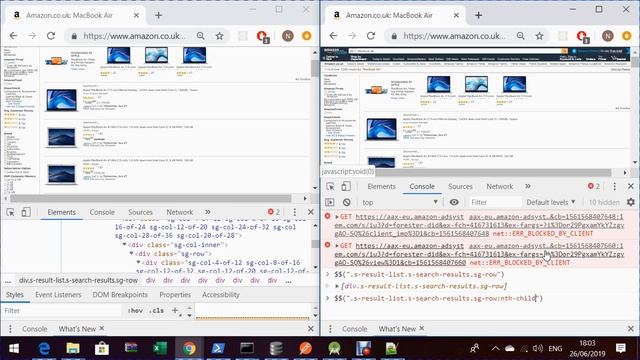Image resolution: width=640 pixels, height=360 pixels.
Task: Go back in the left Chrome window
Action: 13,36
